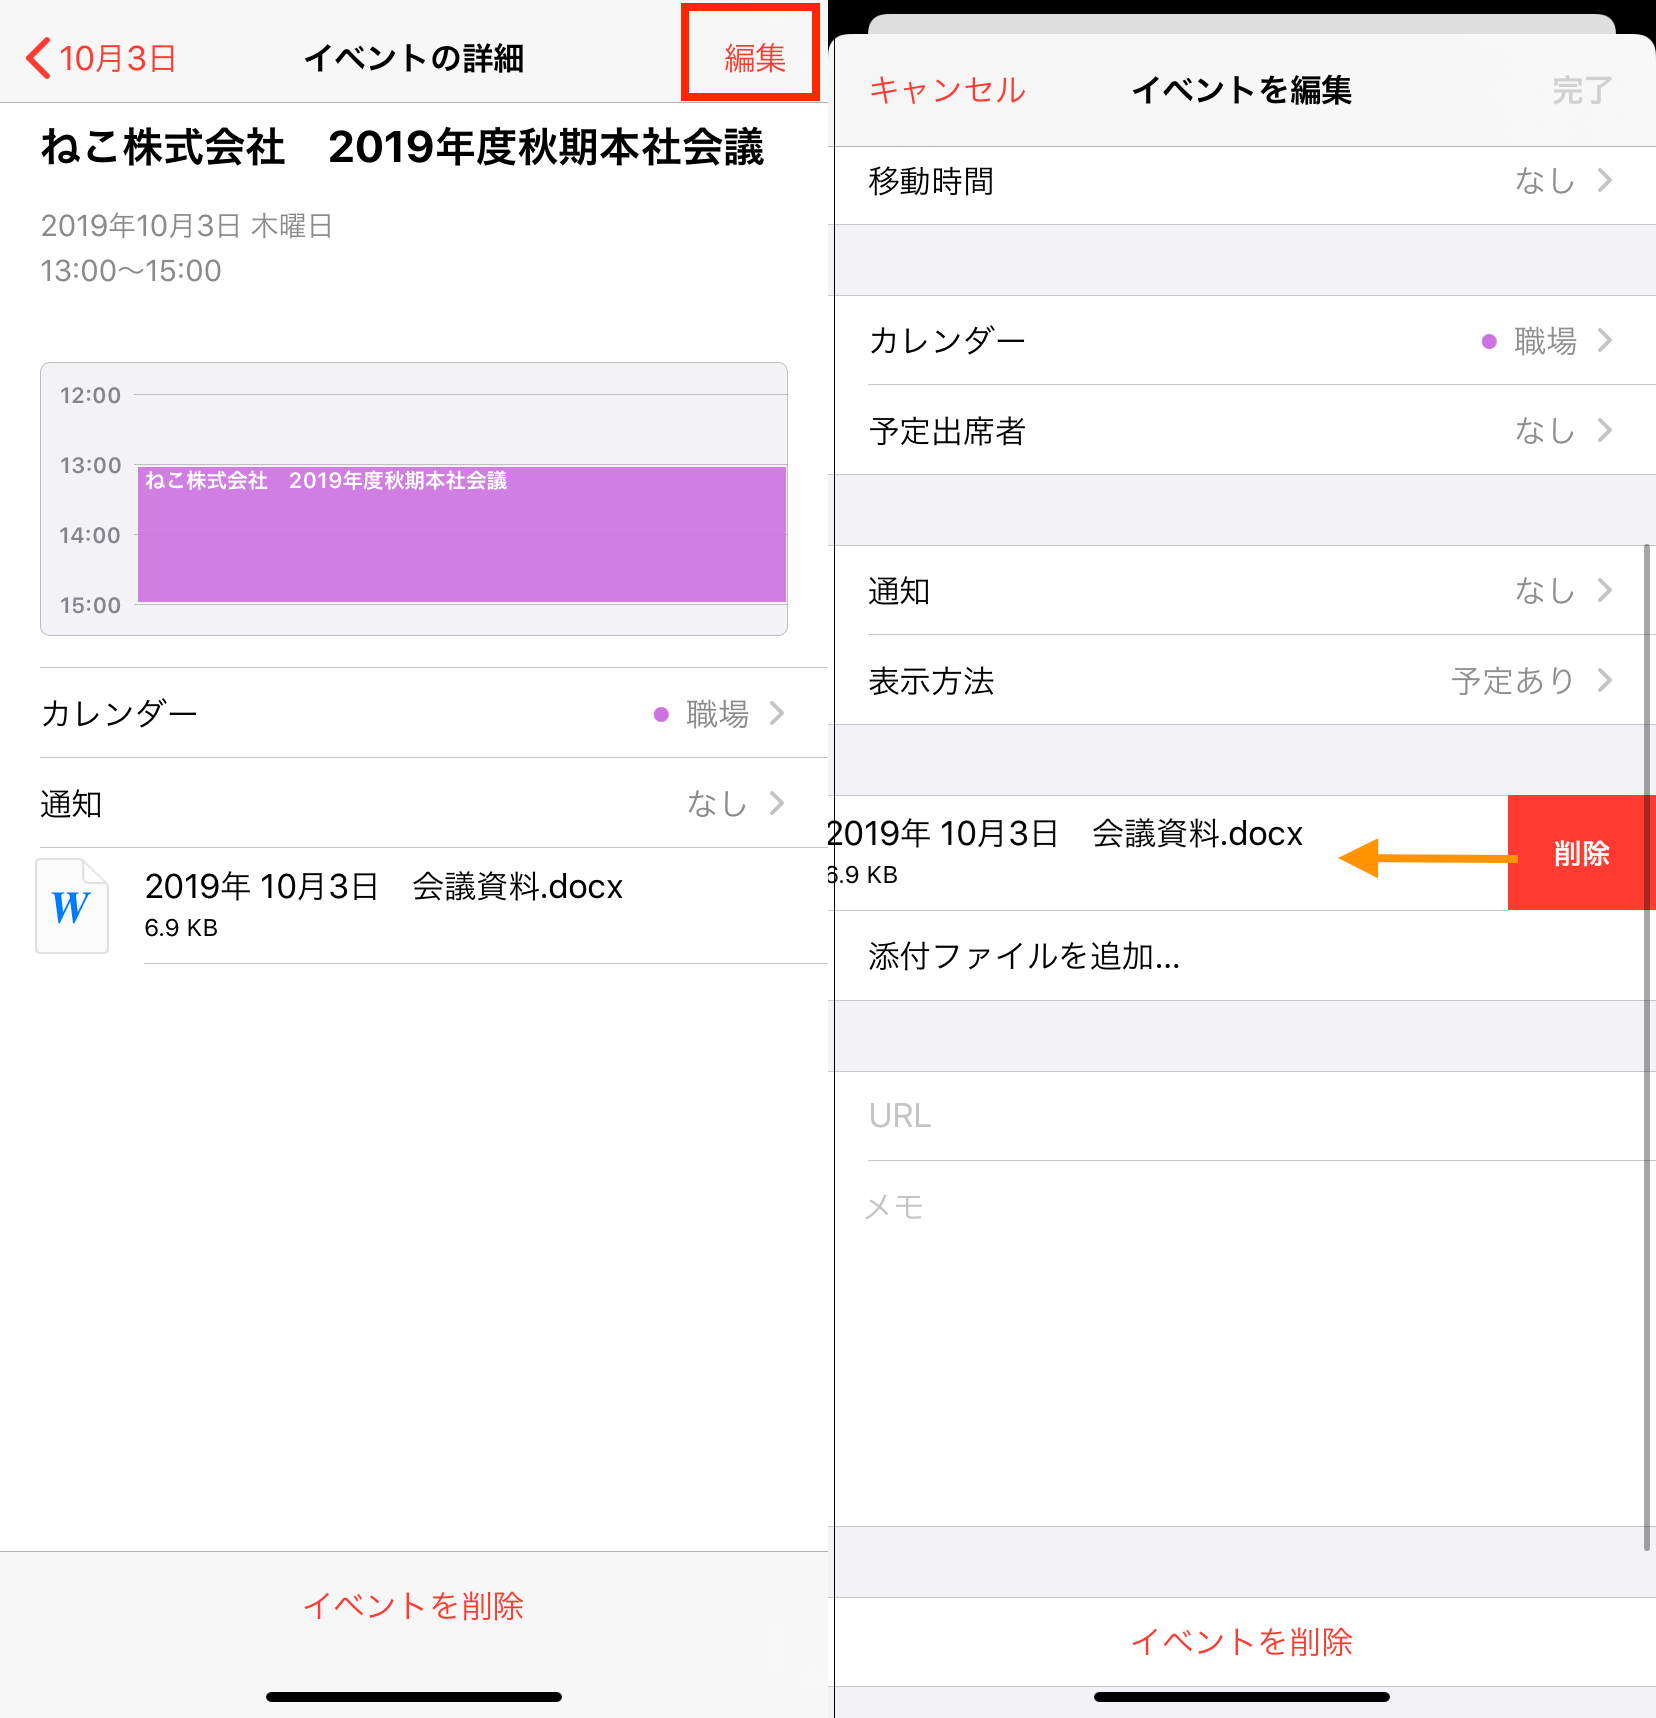Click the メモ notes field
The image size is (1656, 1718).
click(1240, 1207)
